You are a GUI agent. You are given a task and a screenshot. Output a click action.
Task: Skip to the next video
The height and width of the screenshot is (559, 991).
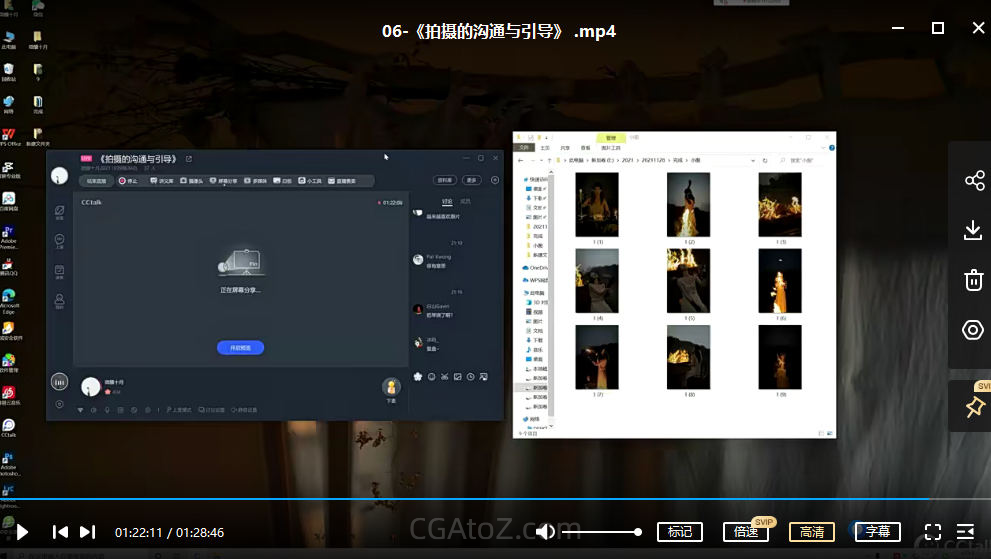[88, 532]
